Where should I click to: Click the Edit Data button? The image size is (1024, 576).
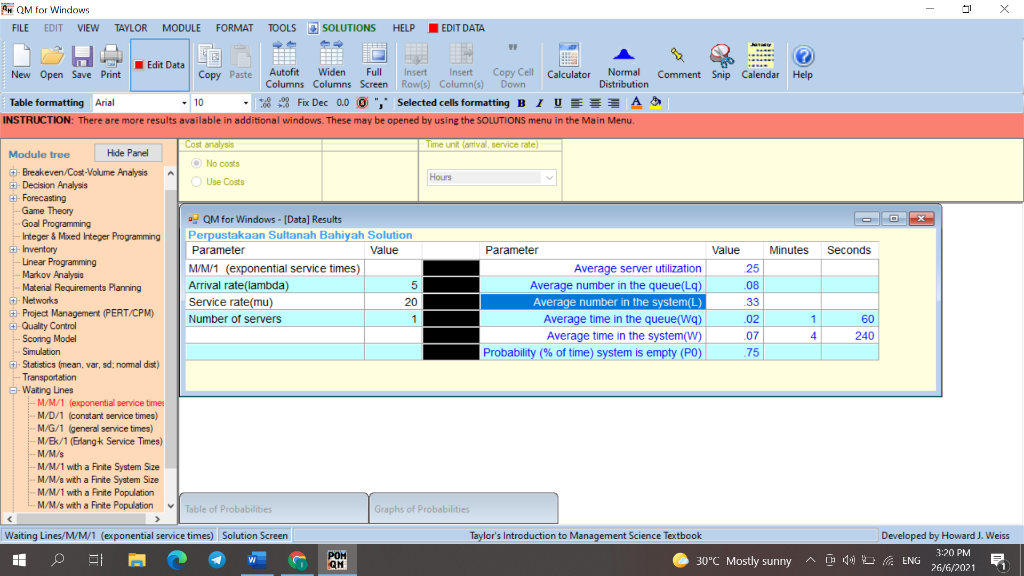(x=159, y=65)
